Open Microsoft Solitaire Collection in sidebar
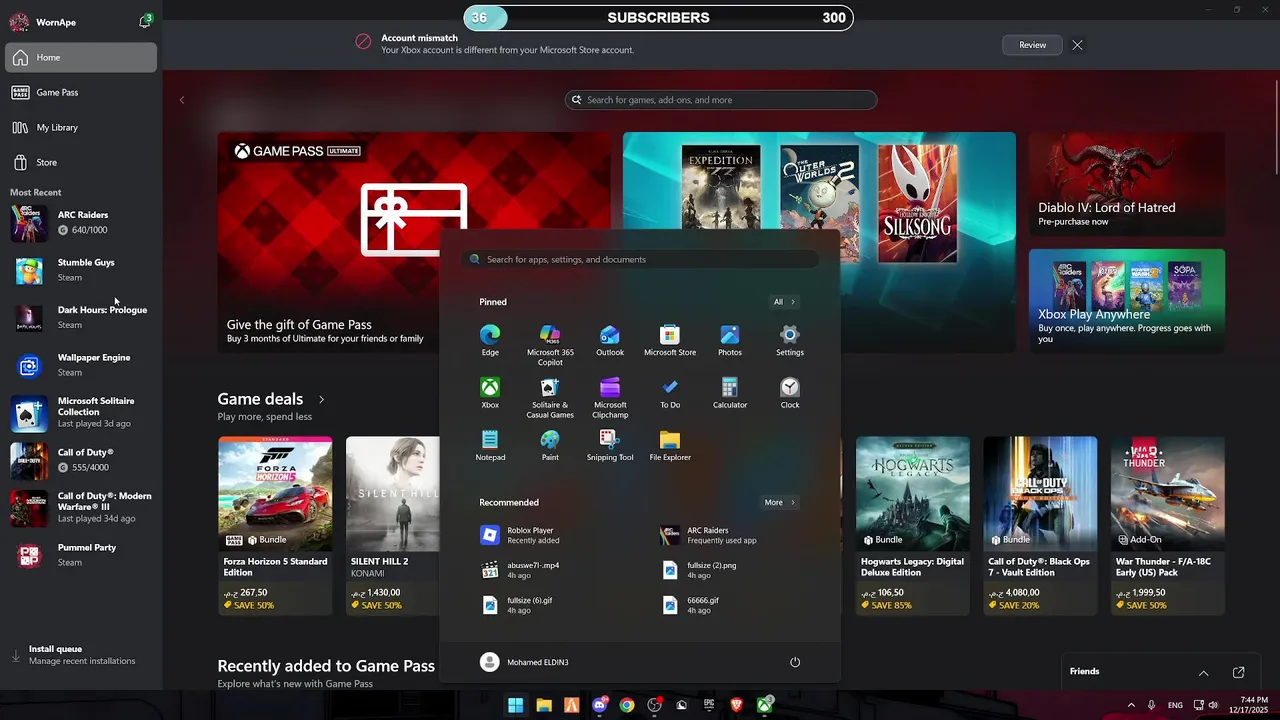The image size is (1280, 720). 81,412
